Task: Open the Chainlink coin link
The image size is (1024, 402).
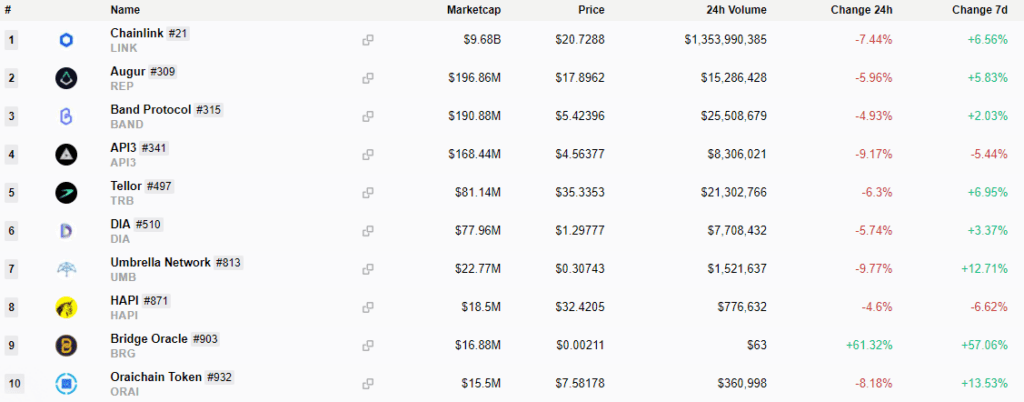Action: 137,33
